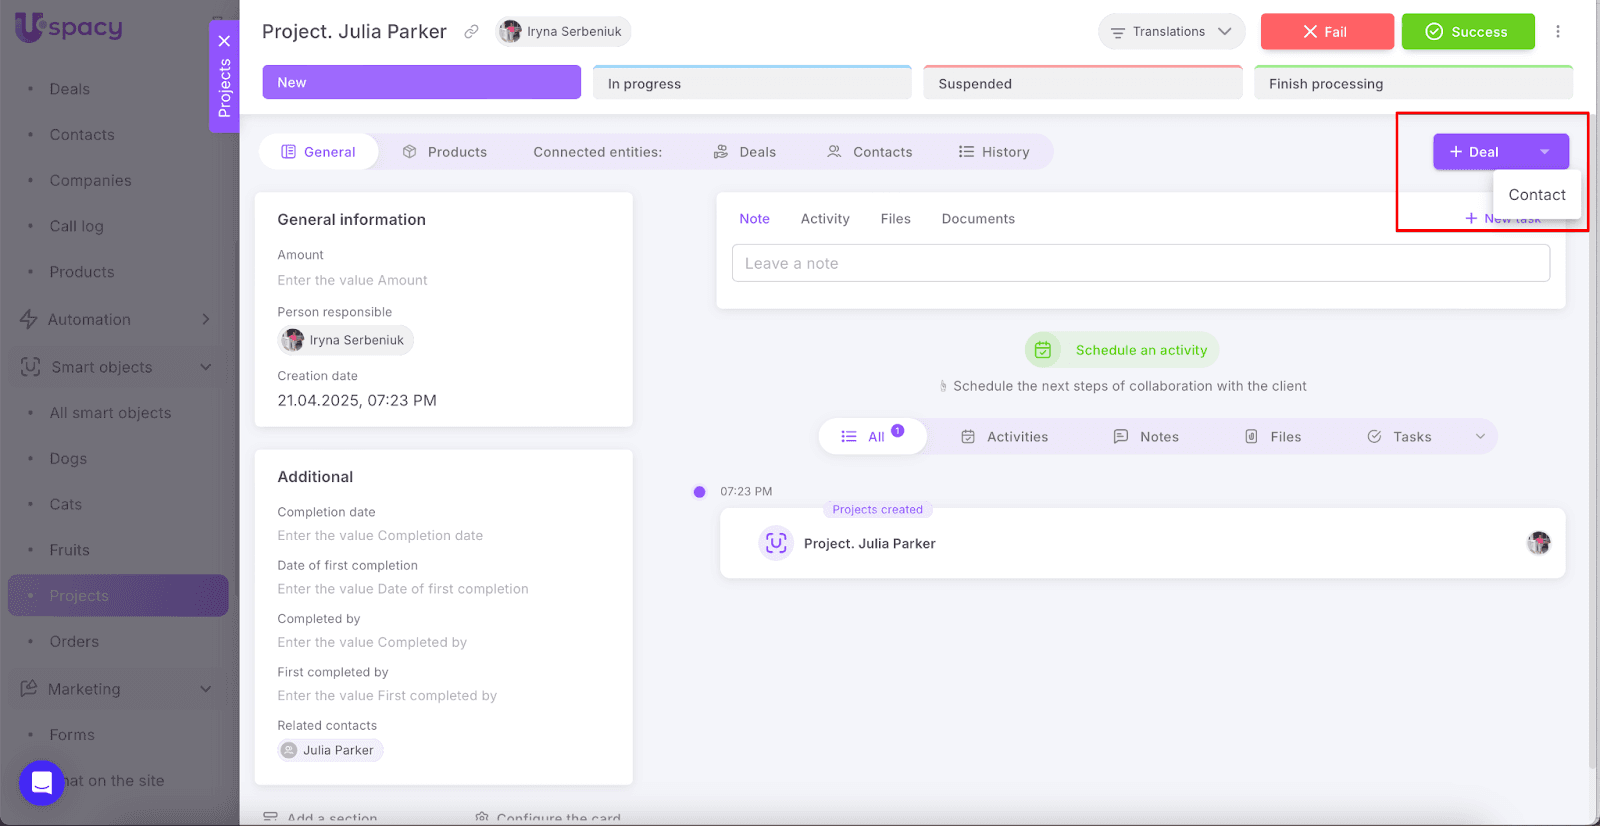Open the History tab
This screenshot has width=1600, height=826.
993,152
